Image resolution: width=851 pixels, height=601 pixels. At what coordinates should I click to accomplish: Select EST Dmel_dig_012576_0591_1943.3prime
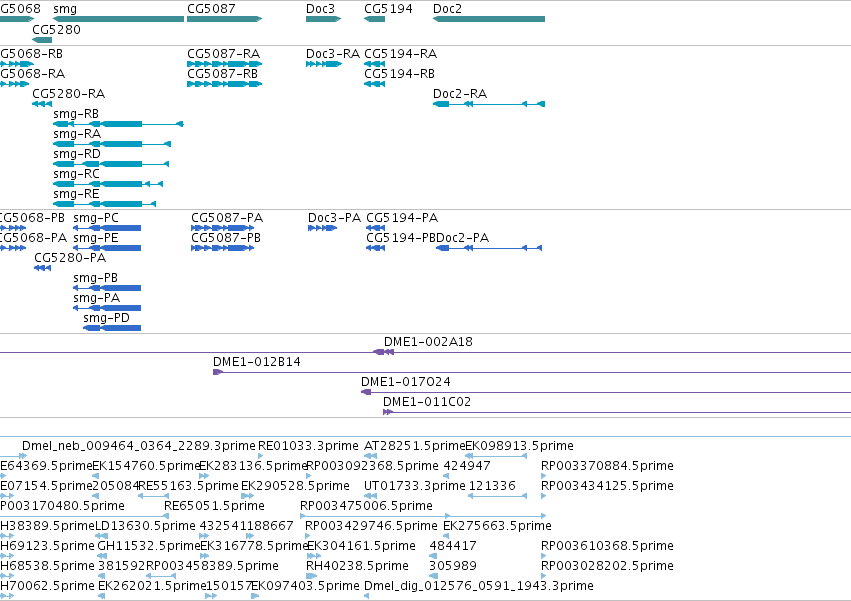[x=367, y=596]
